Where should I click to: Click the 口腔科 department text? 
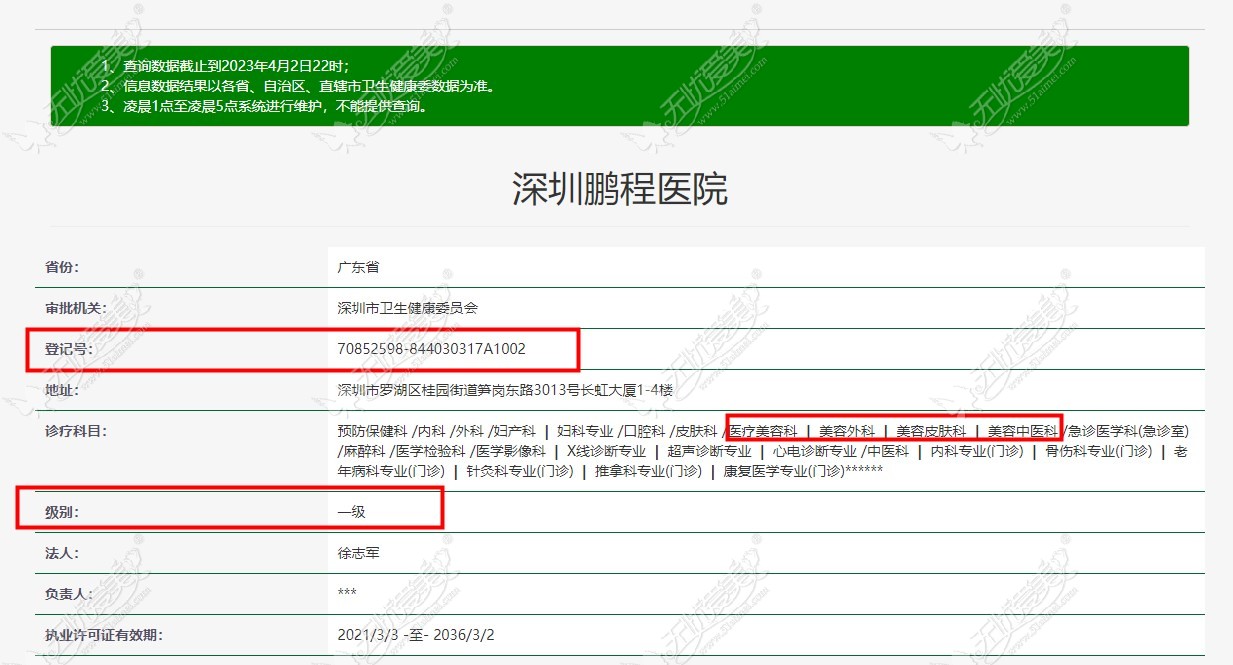645,430
